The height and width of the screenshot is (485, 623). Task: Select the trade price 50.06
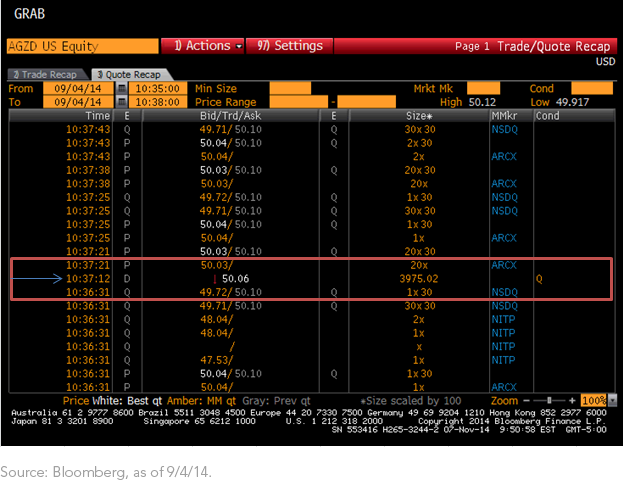236,279
